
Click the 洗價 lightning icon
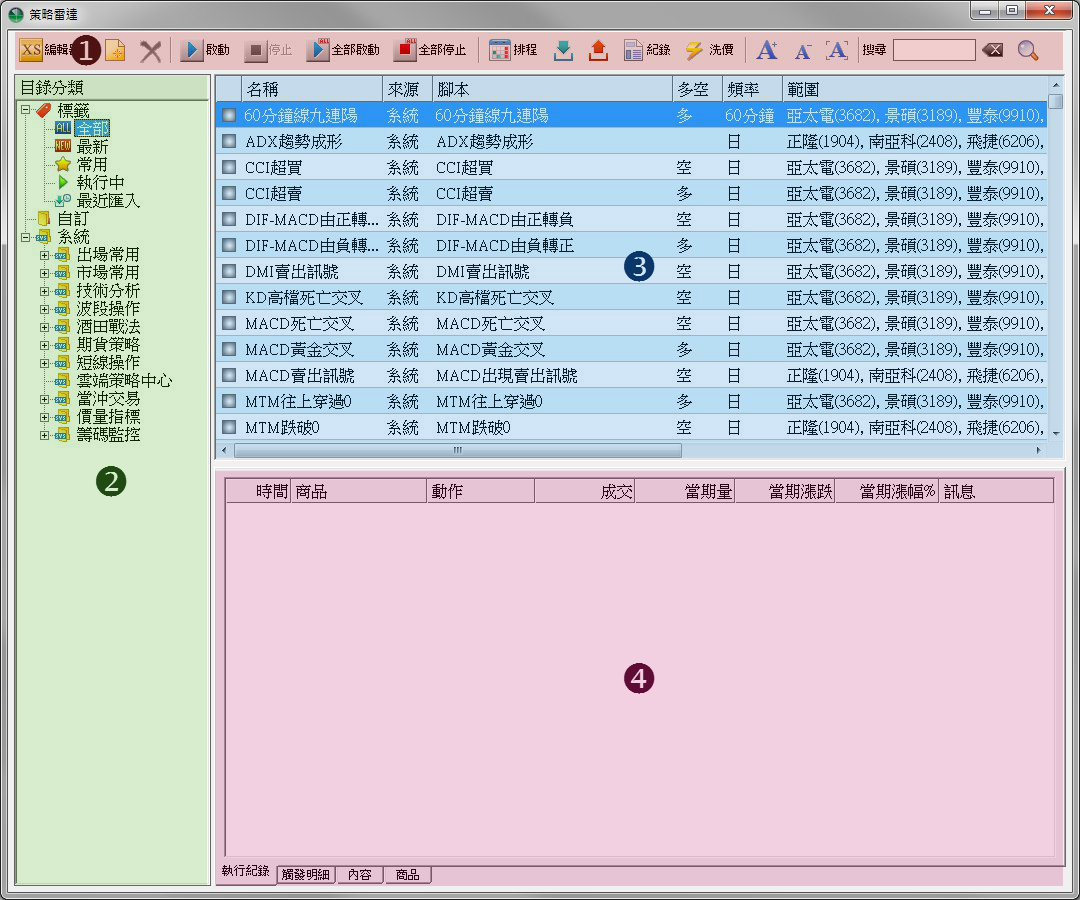(694, 50)
